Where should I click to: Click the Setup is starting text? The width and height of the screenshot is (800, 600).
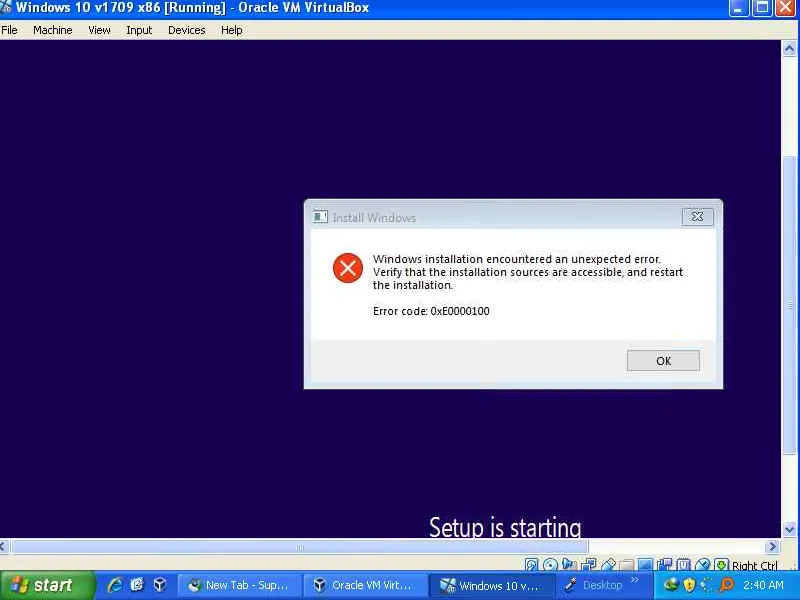coord(505,527)
